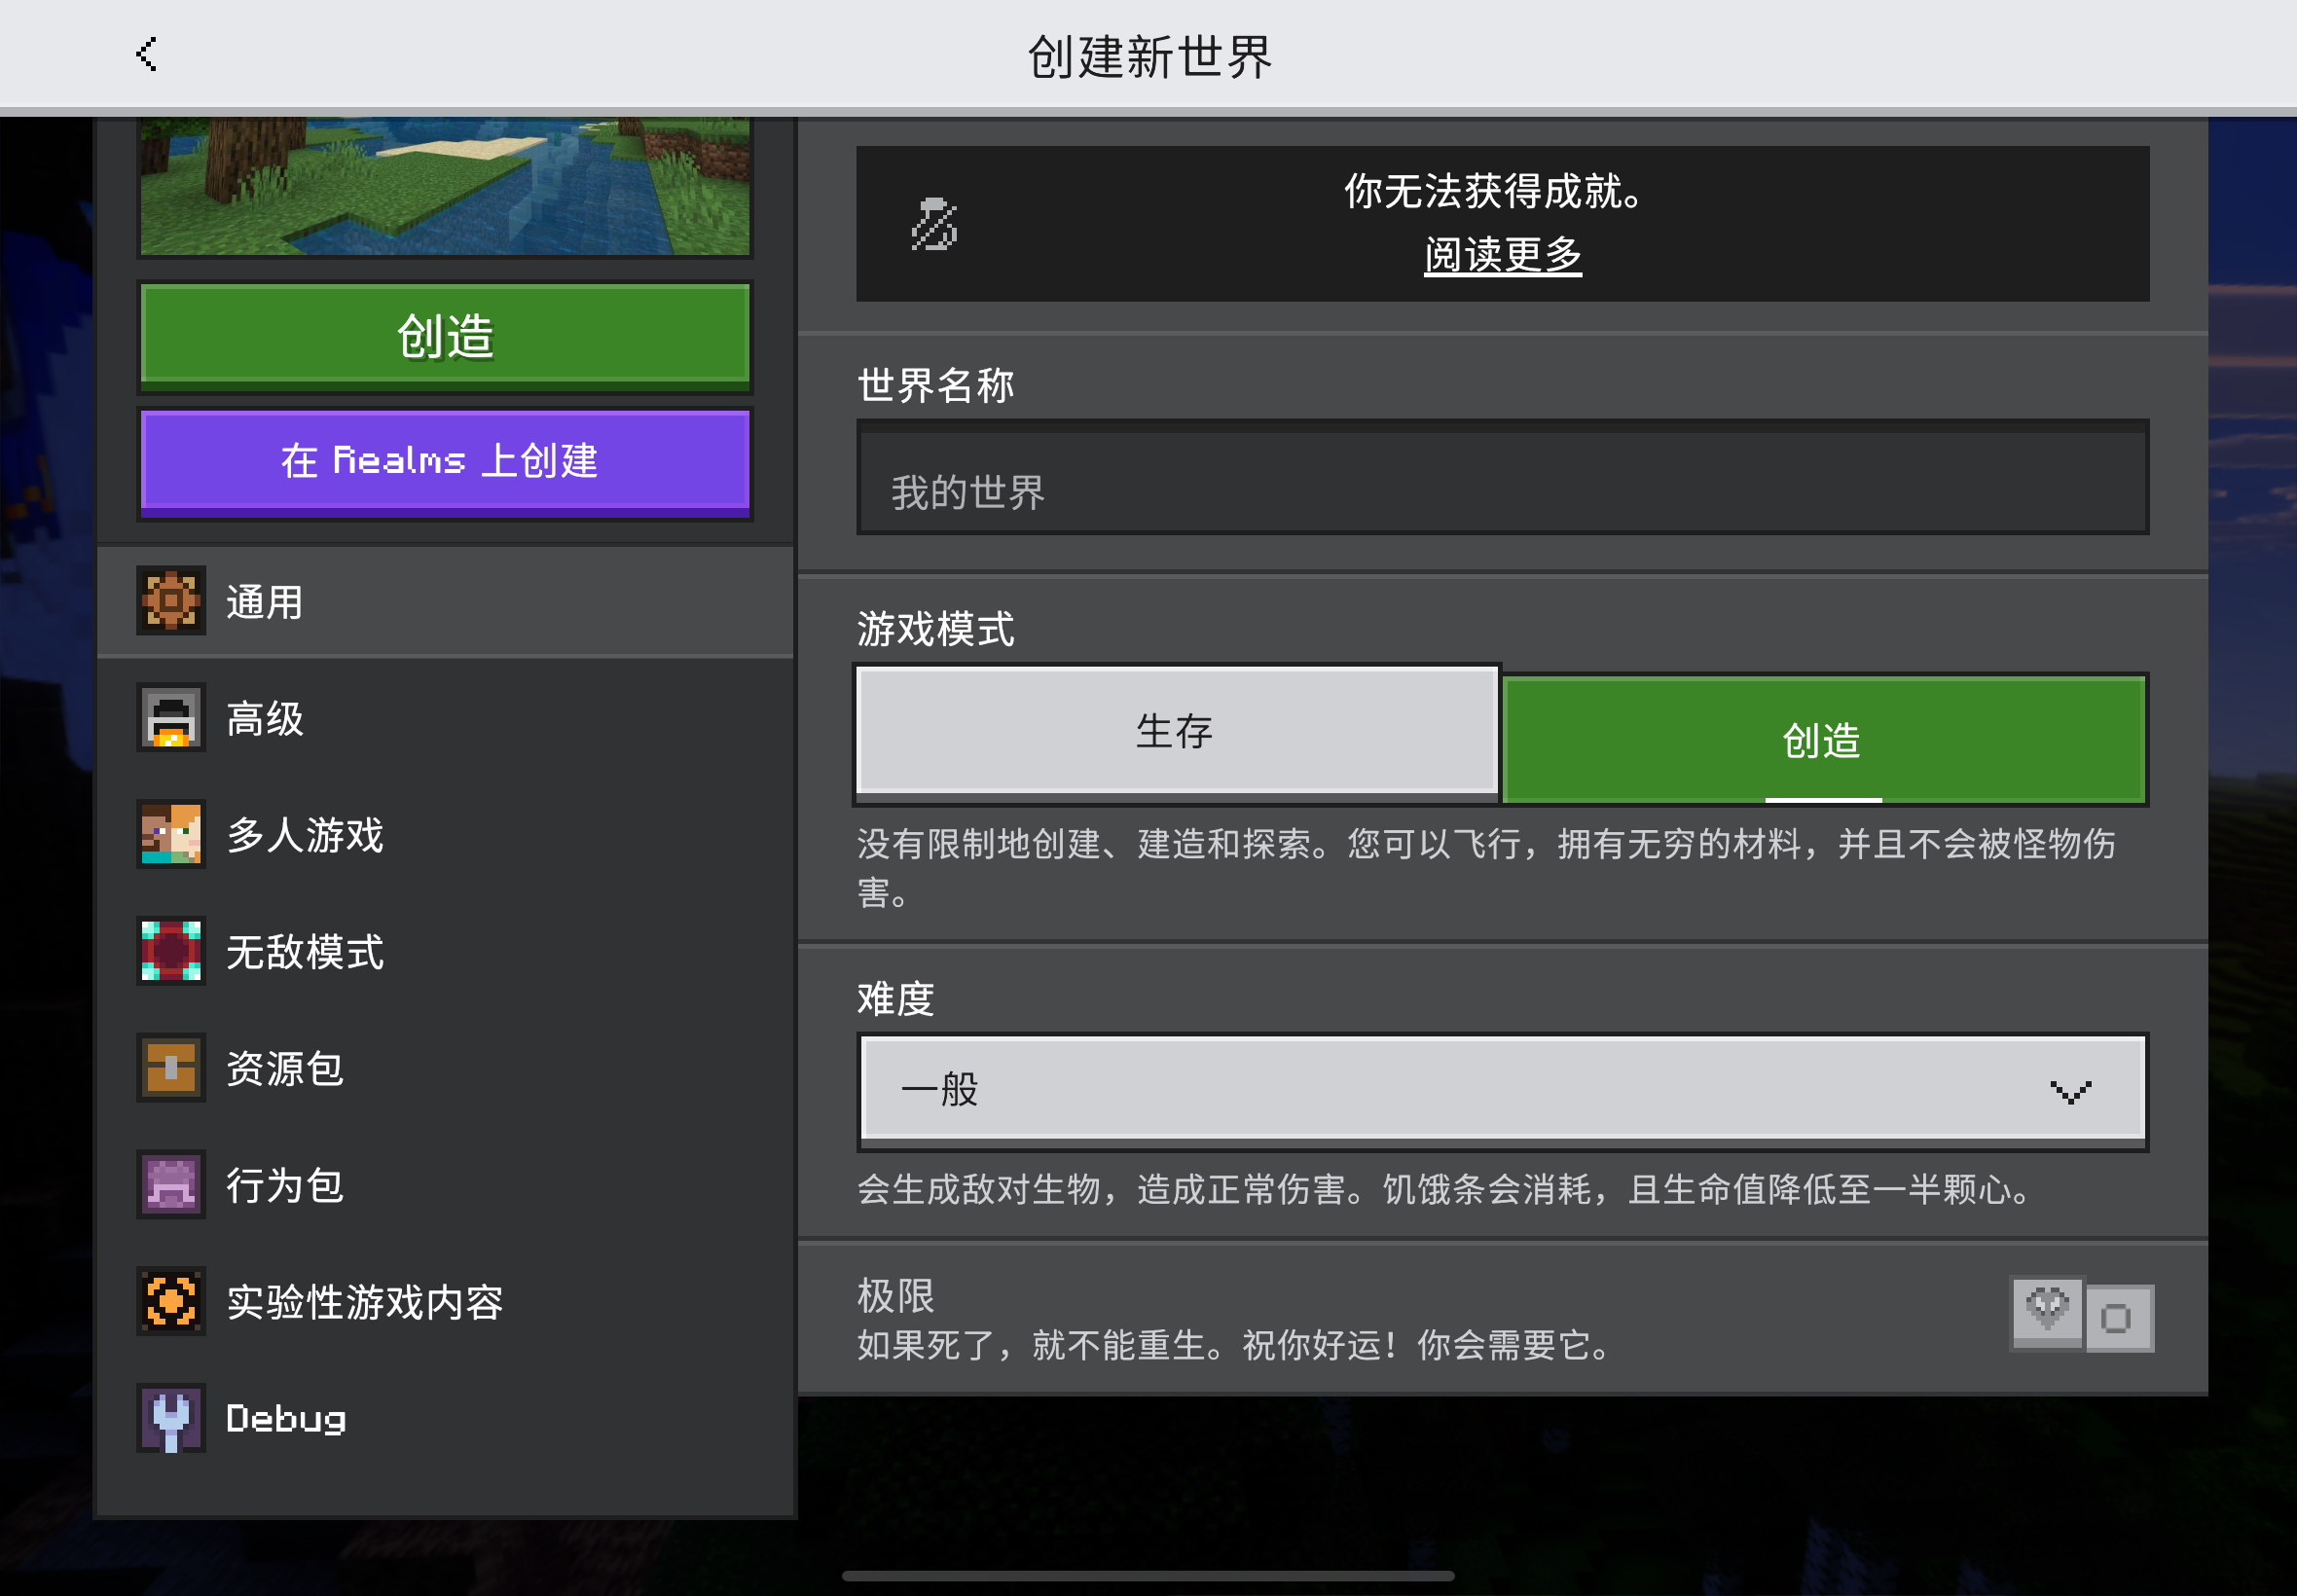Open the 行为包 section
Screen dimensions: 2297x1596
pos(445,1185)
